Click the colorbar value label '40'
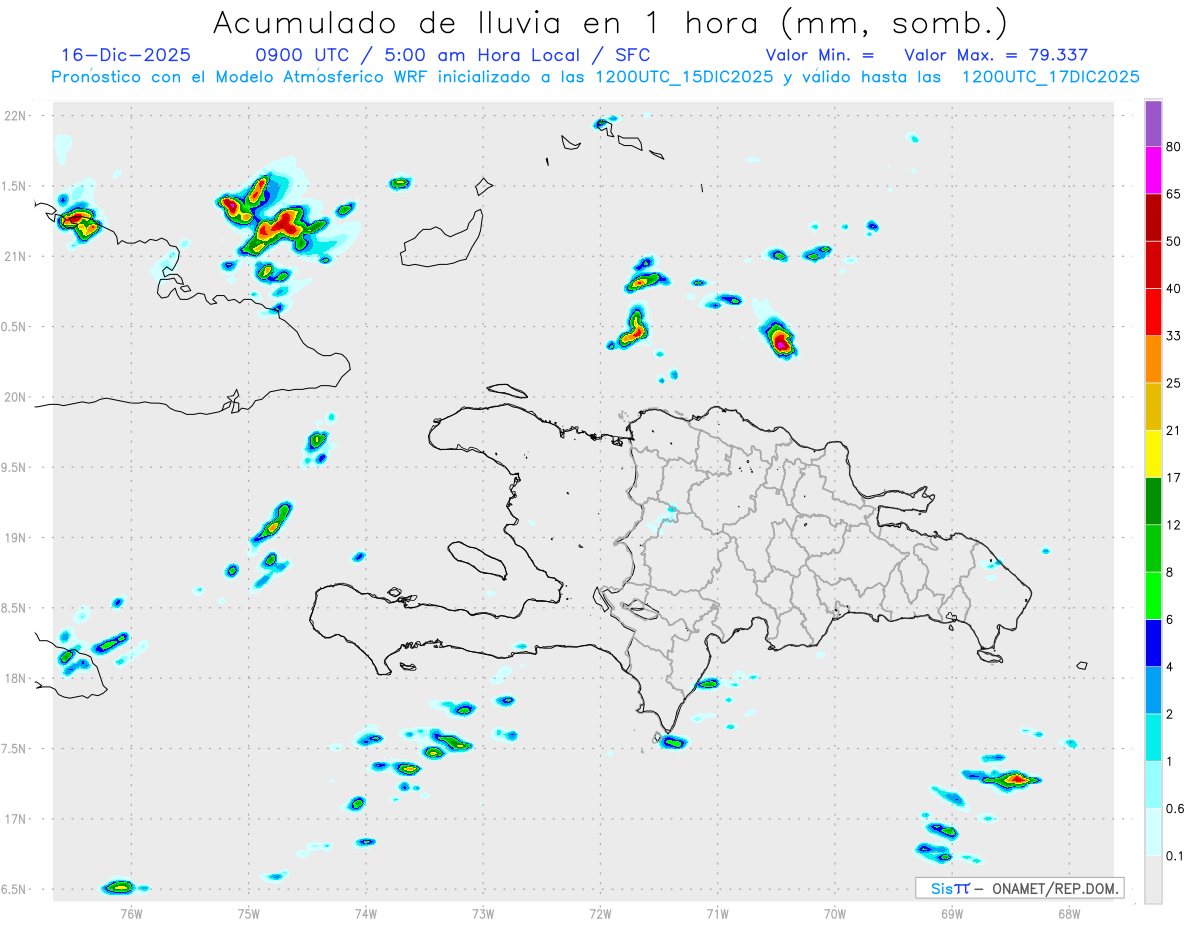The image size is (1200, 927). 1174,289
